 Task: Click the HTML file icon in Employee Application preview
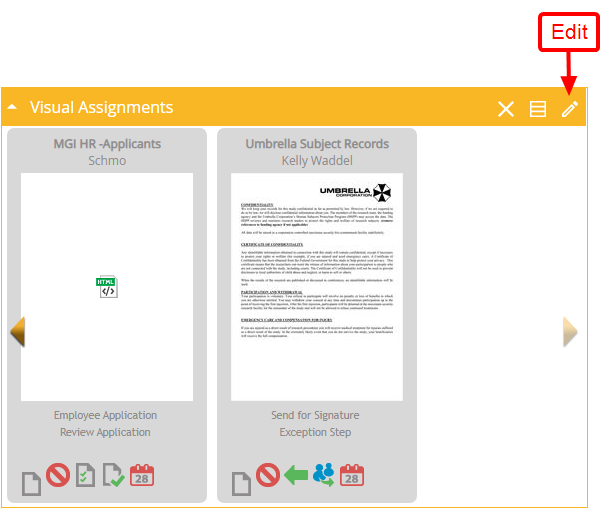107,287
